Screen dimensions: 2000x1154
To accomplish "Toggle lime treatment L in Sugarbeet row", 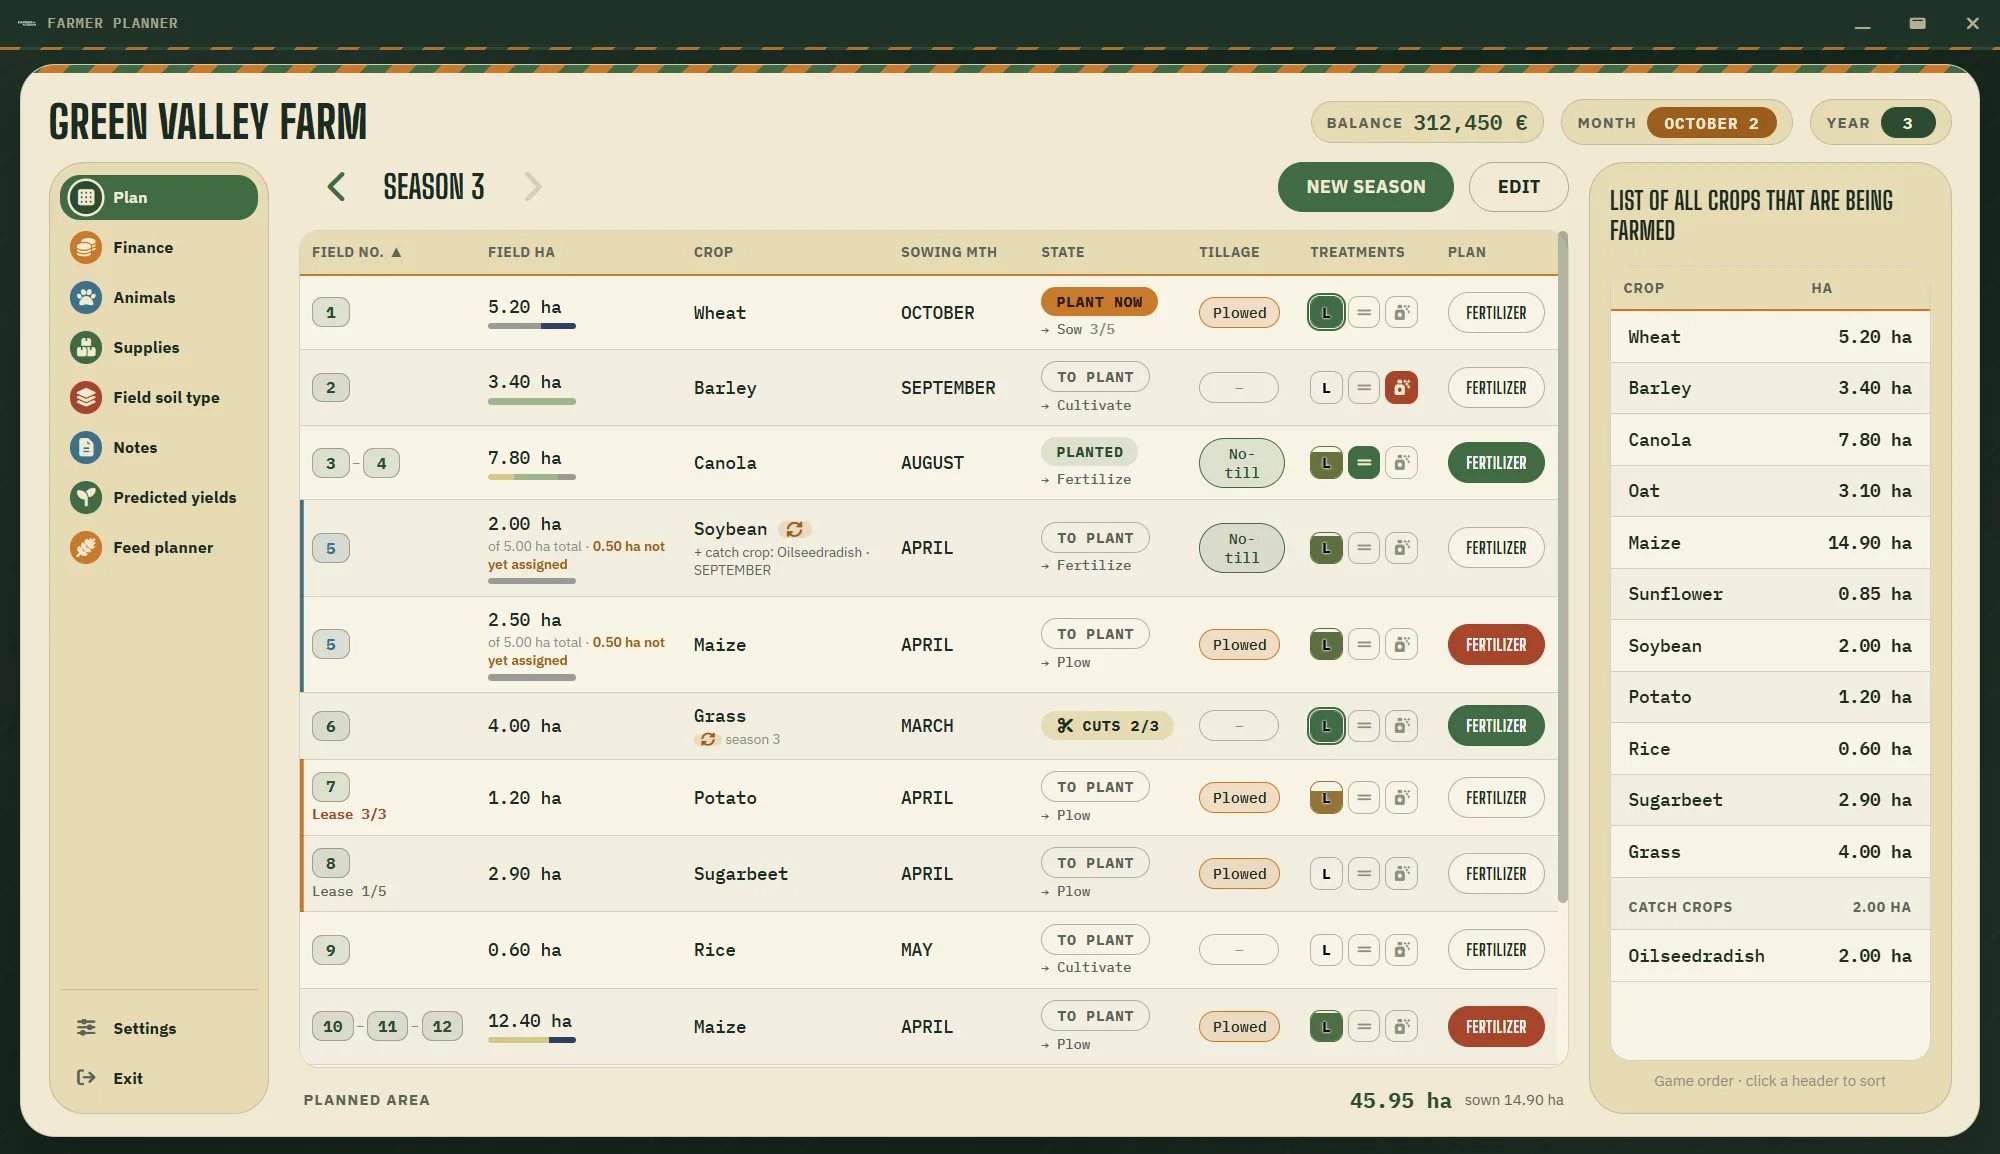I will (x=1326, y=874).
